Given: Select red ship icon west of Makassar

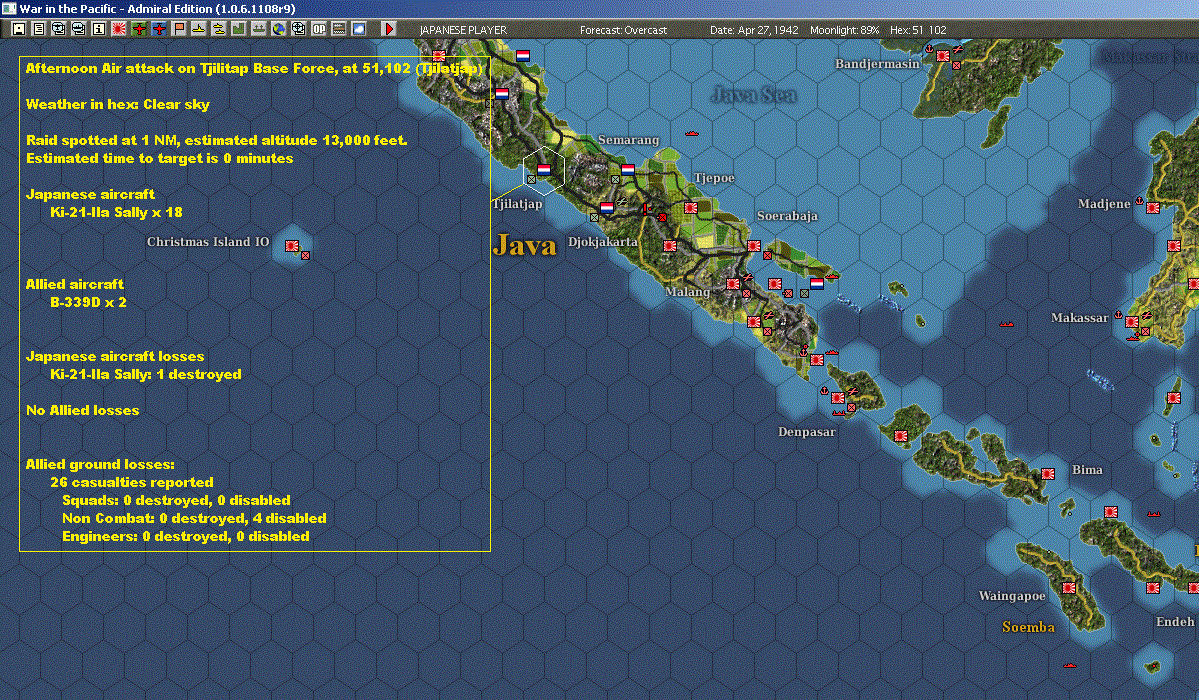Looking at the screenshot, I should [1006, 324].
